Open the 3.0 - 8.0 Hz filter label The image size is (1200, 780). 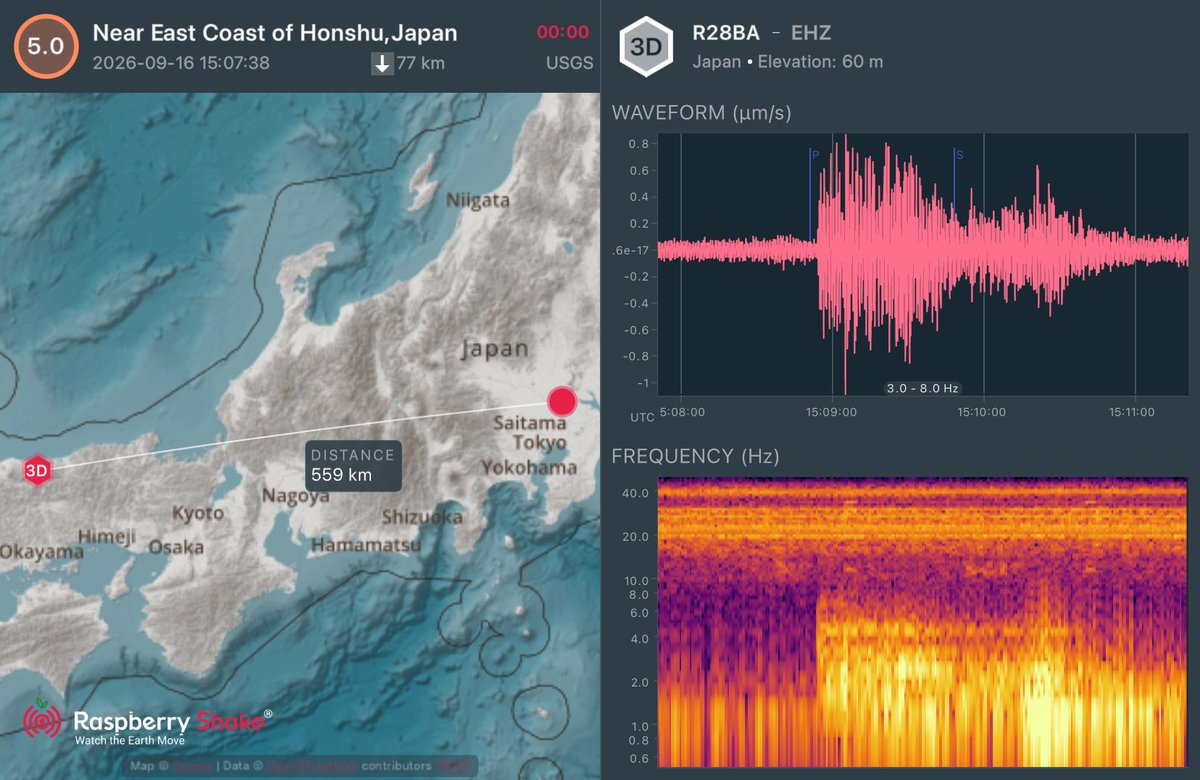[x=922, y=387]
